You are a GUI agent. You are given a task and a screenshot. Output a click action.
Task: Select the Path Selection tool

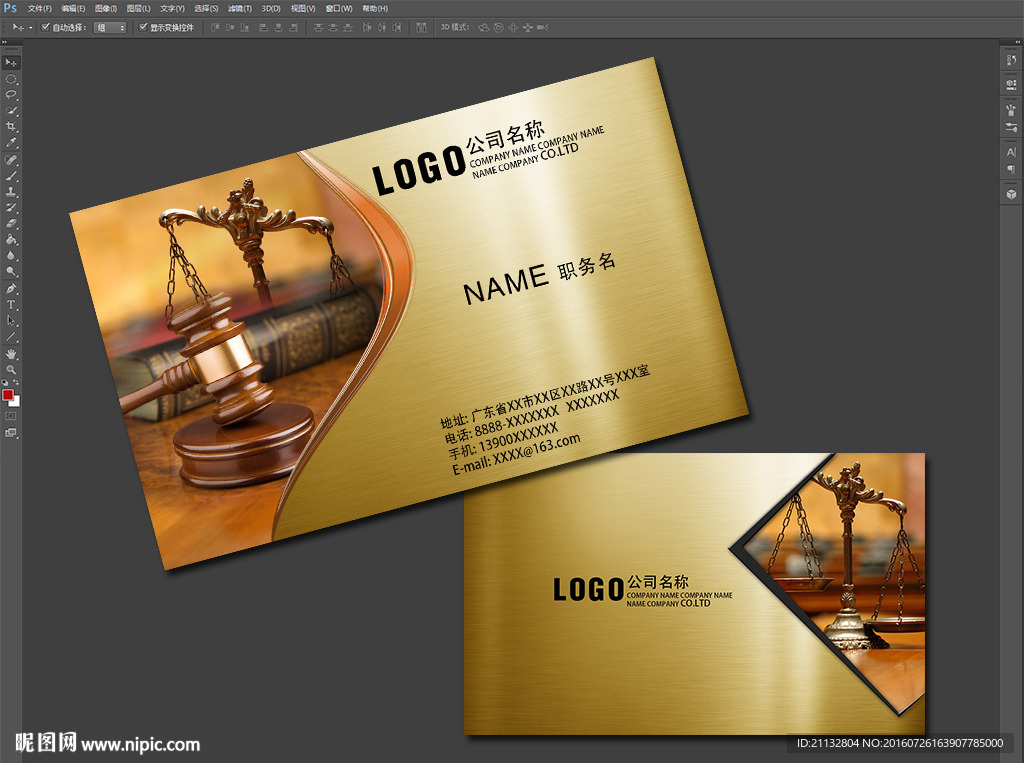11,321
